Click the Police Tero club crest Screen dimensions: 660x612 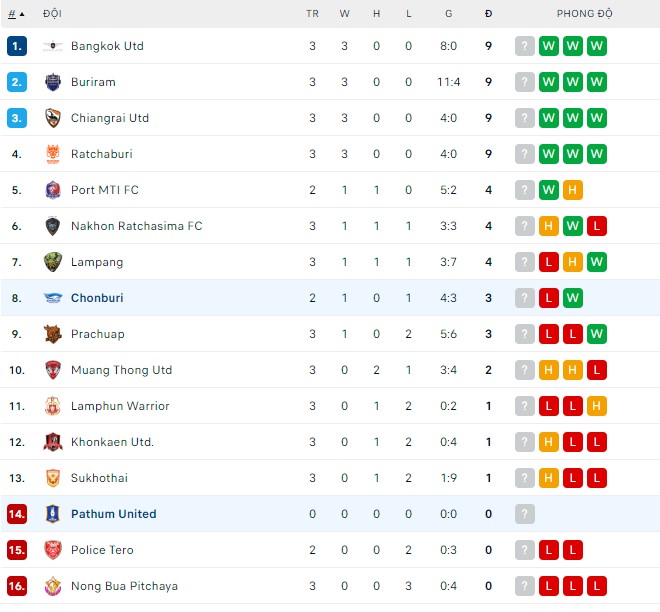point(53,550)
